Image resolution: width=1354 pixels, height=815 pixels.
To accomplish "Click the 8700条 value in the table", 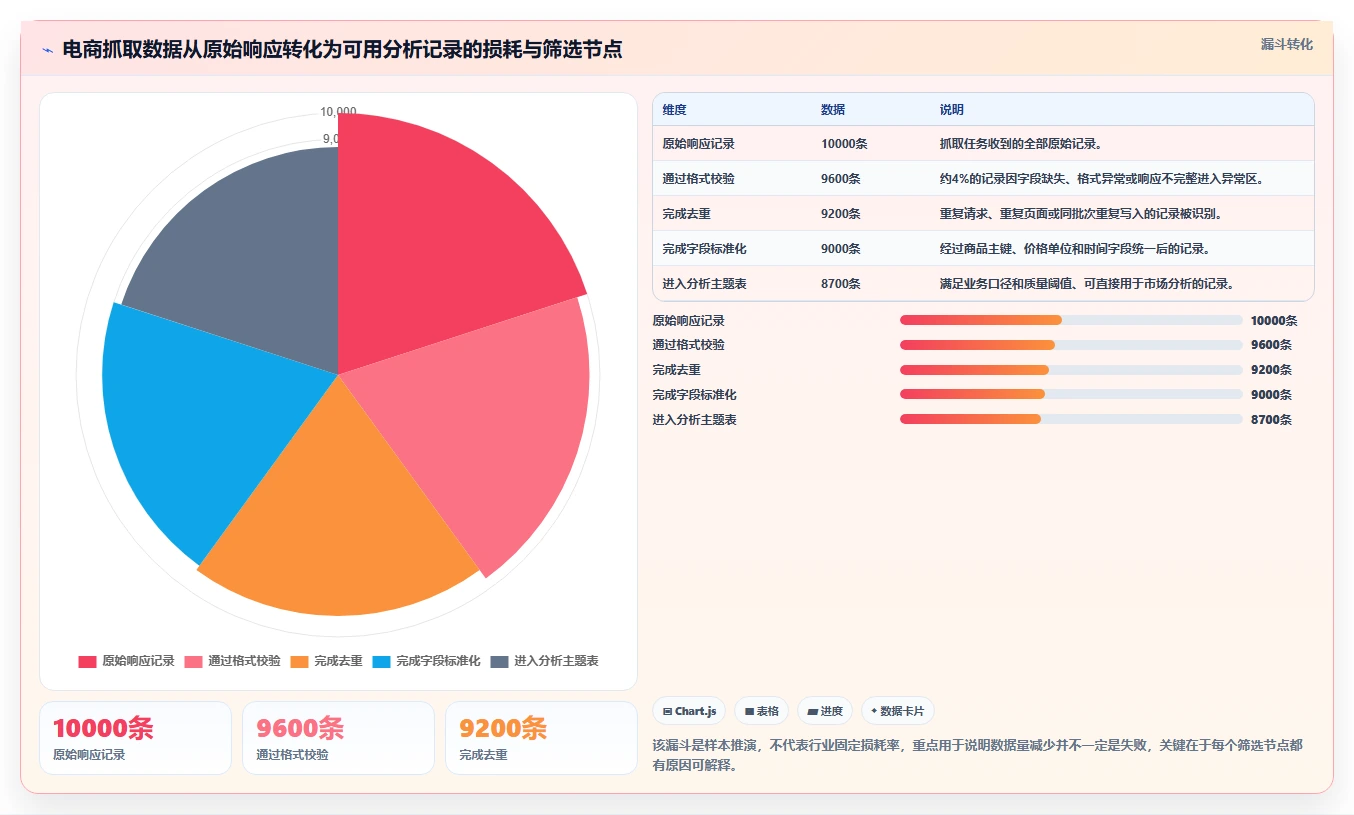I will coord(841,284).
